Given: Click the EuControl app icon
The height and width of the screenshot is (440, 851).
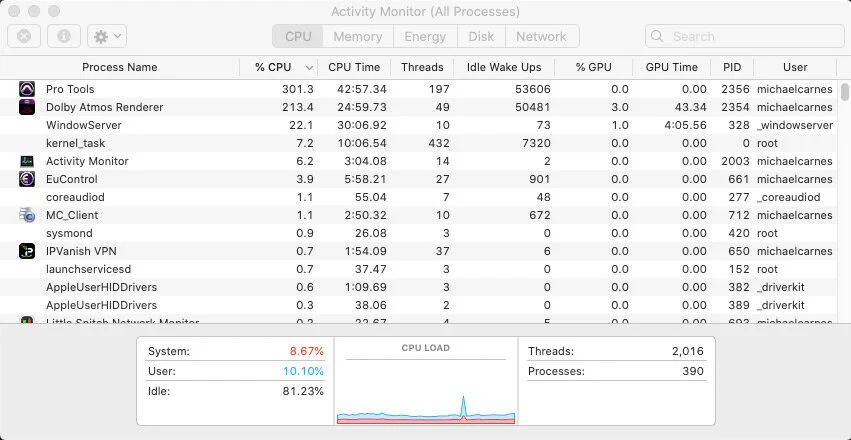Looking at the screenshot, I should [x=27, y=179].
